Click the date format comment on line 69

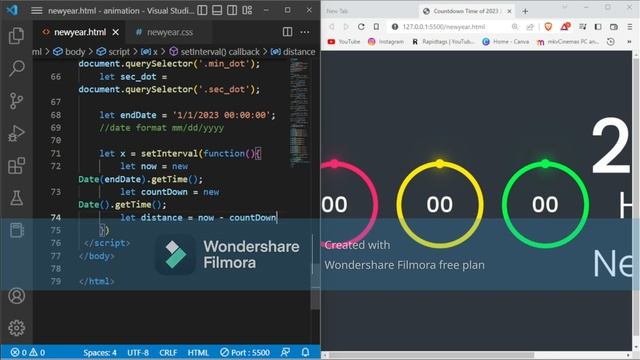pos(162,128)
